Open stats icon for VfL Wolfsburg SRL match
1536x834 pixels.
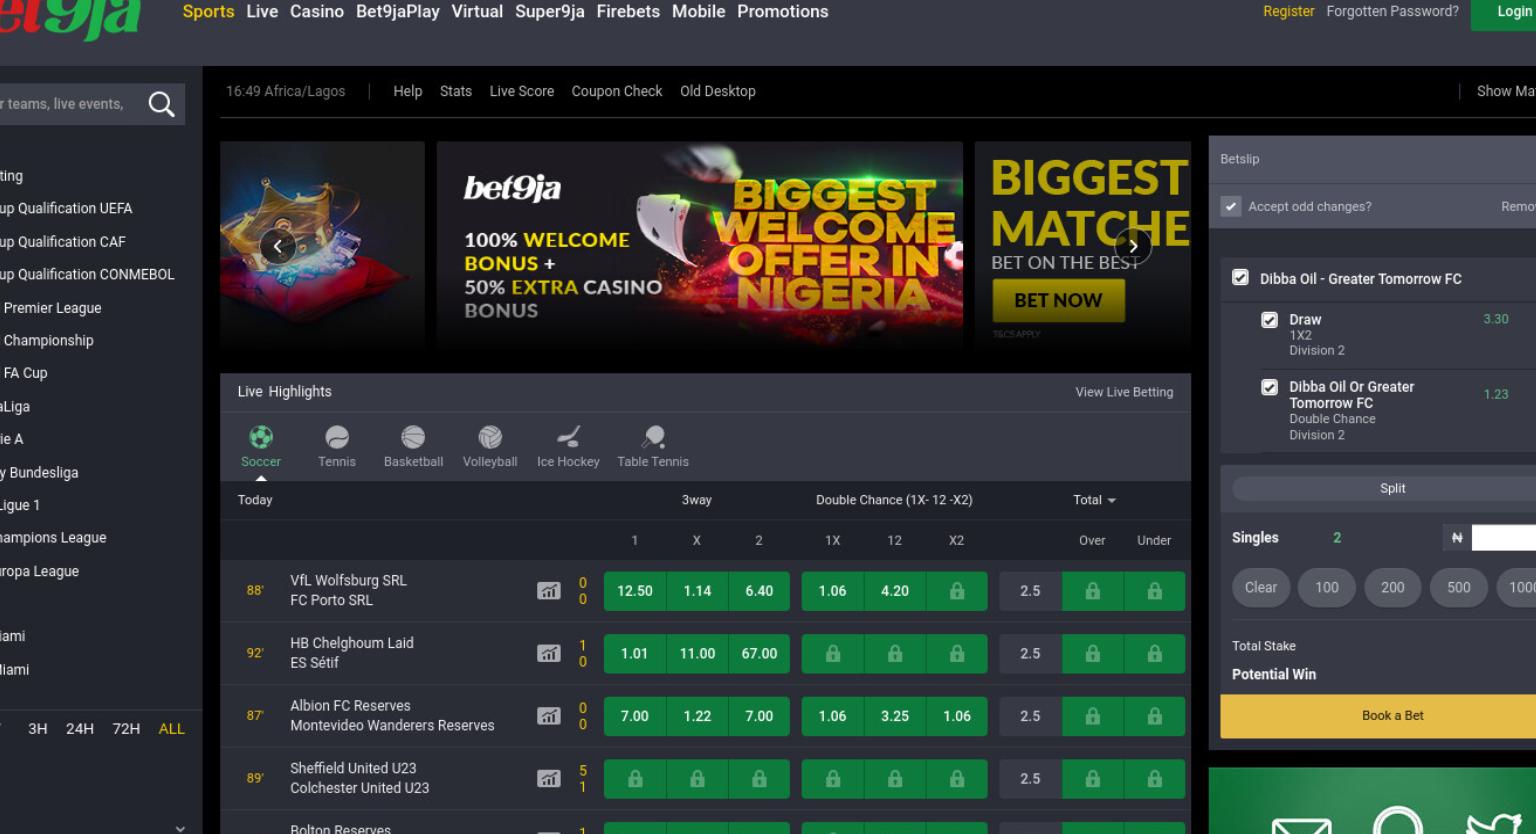549,591
